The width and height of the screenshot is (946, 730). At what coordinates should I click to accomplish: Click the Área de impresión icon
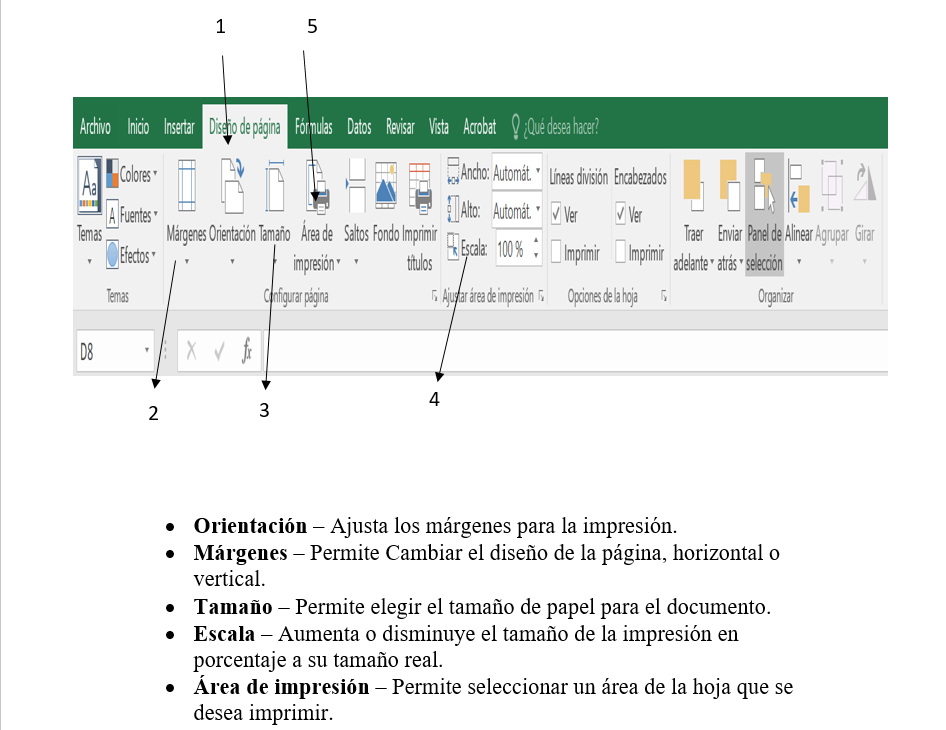[317, 186]
